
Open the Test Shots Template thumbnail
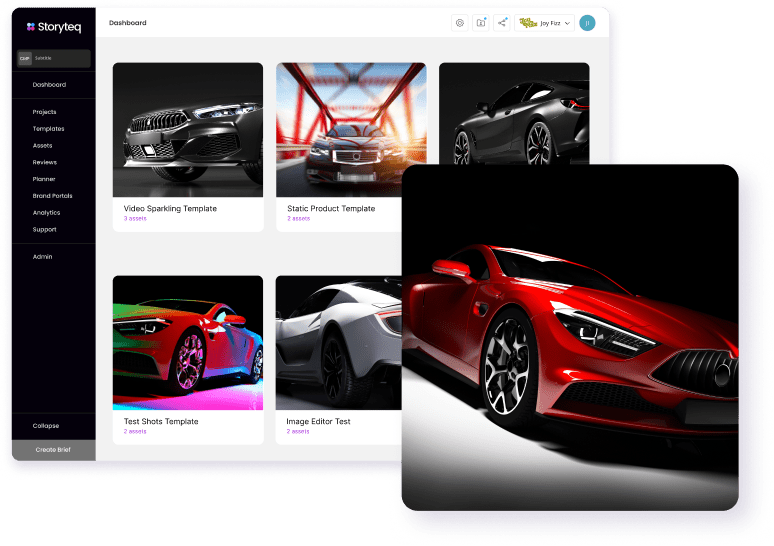pyautogui.click(x=188, y=343)
